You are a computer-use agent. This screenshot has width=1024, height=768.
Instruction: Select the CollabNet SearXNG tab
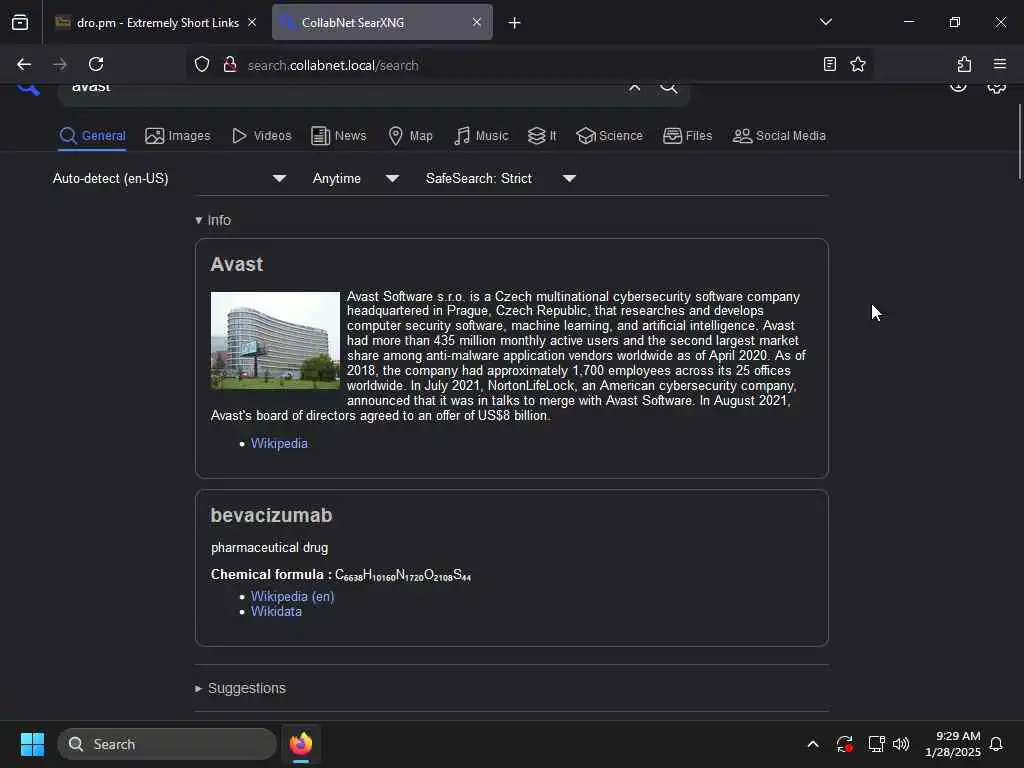point(382,23)
